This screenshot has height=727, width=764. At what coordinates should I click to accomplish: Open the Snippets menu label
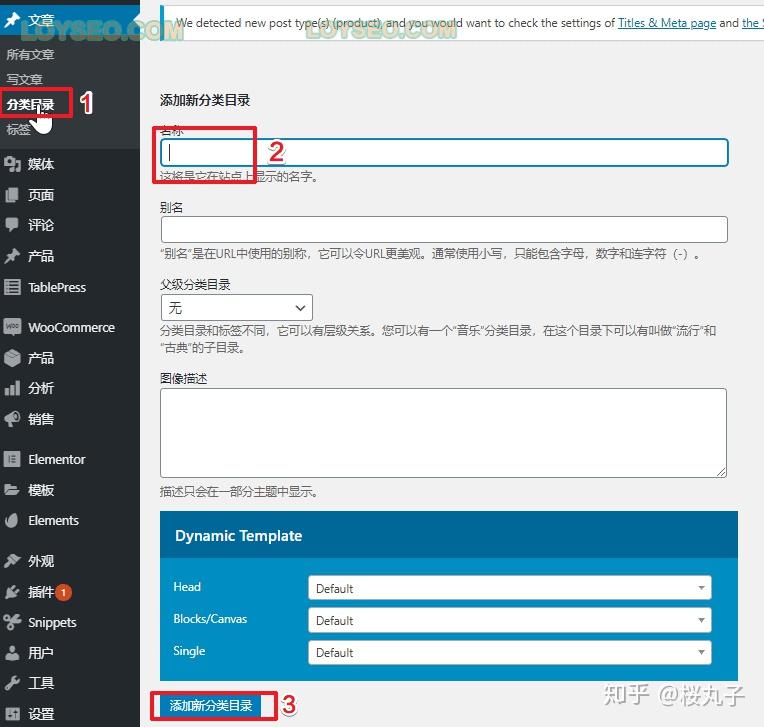point(52,623)
